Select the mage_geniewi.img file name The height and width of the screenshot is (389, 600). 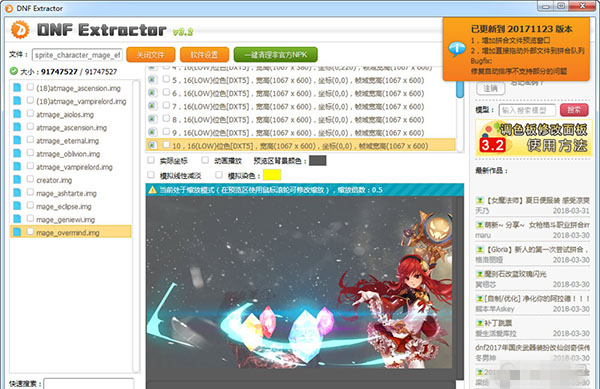coord(65,220)
